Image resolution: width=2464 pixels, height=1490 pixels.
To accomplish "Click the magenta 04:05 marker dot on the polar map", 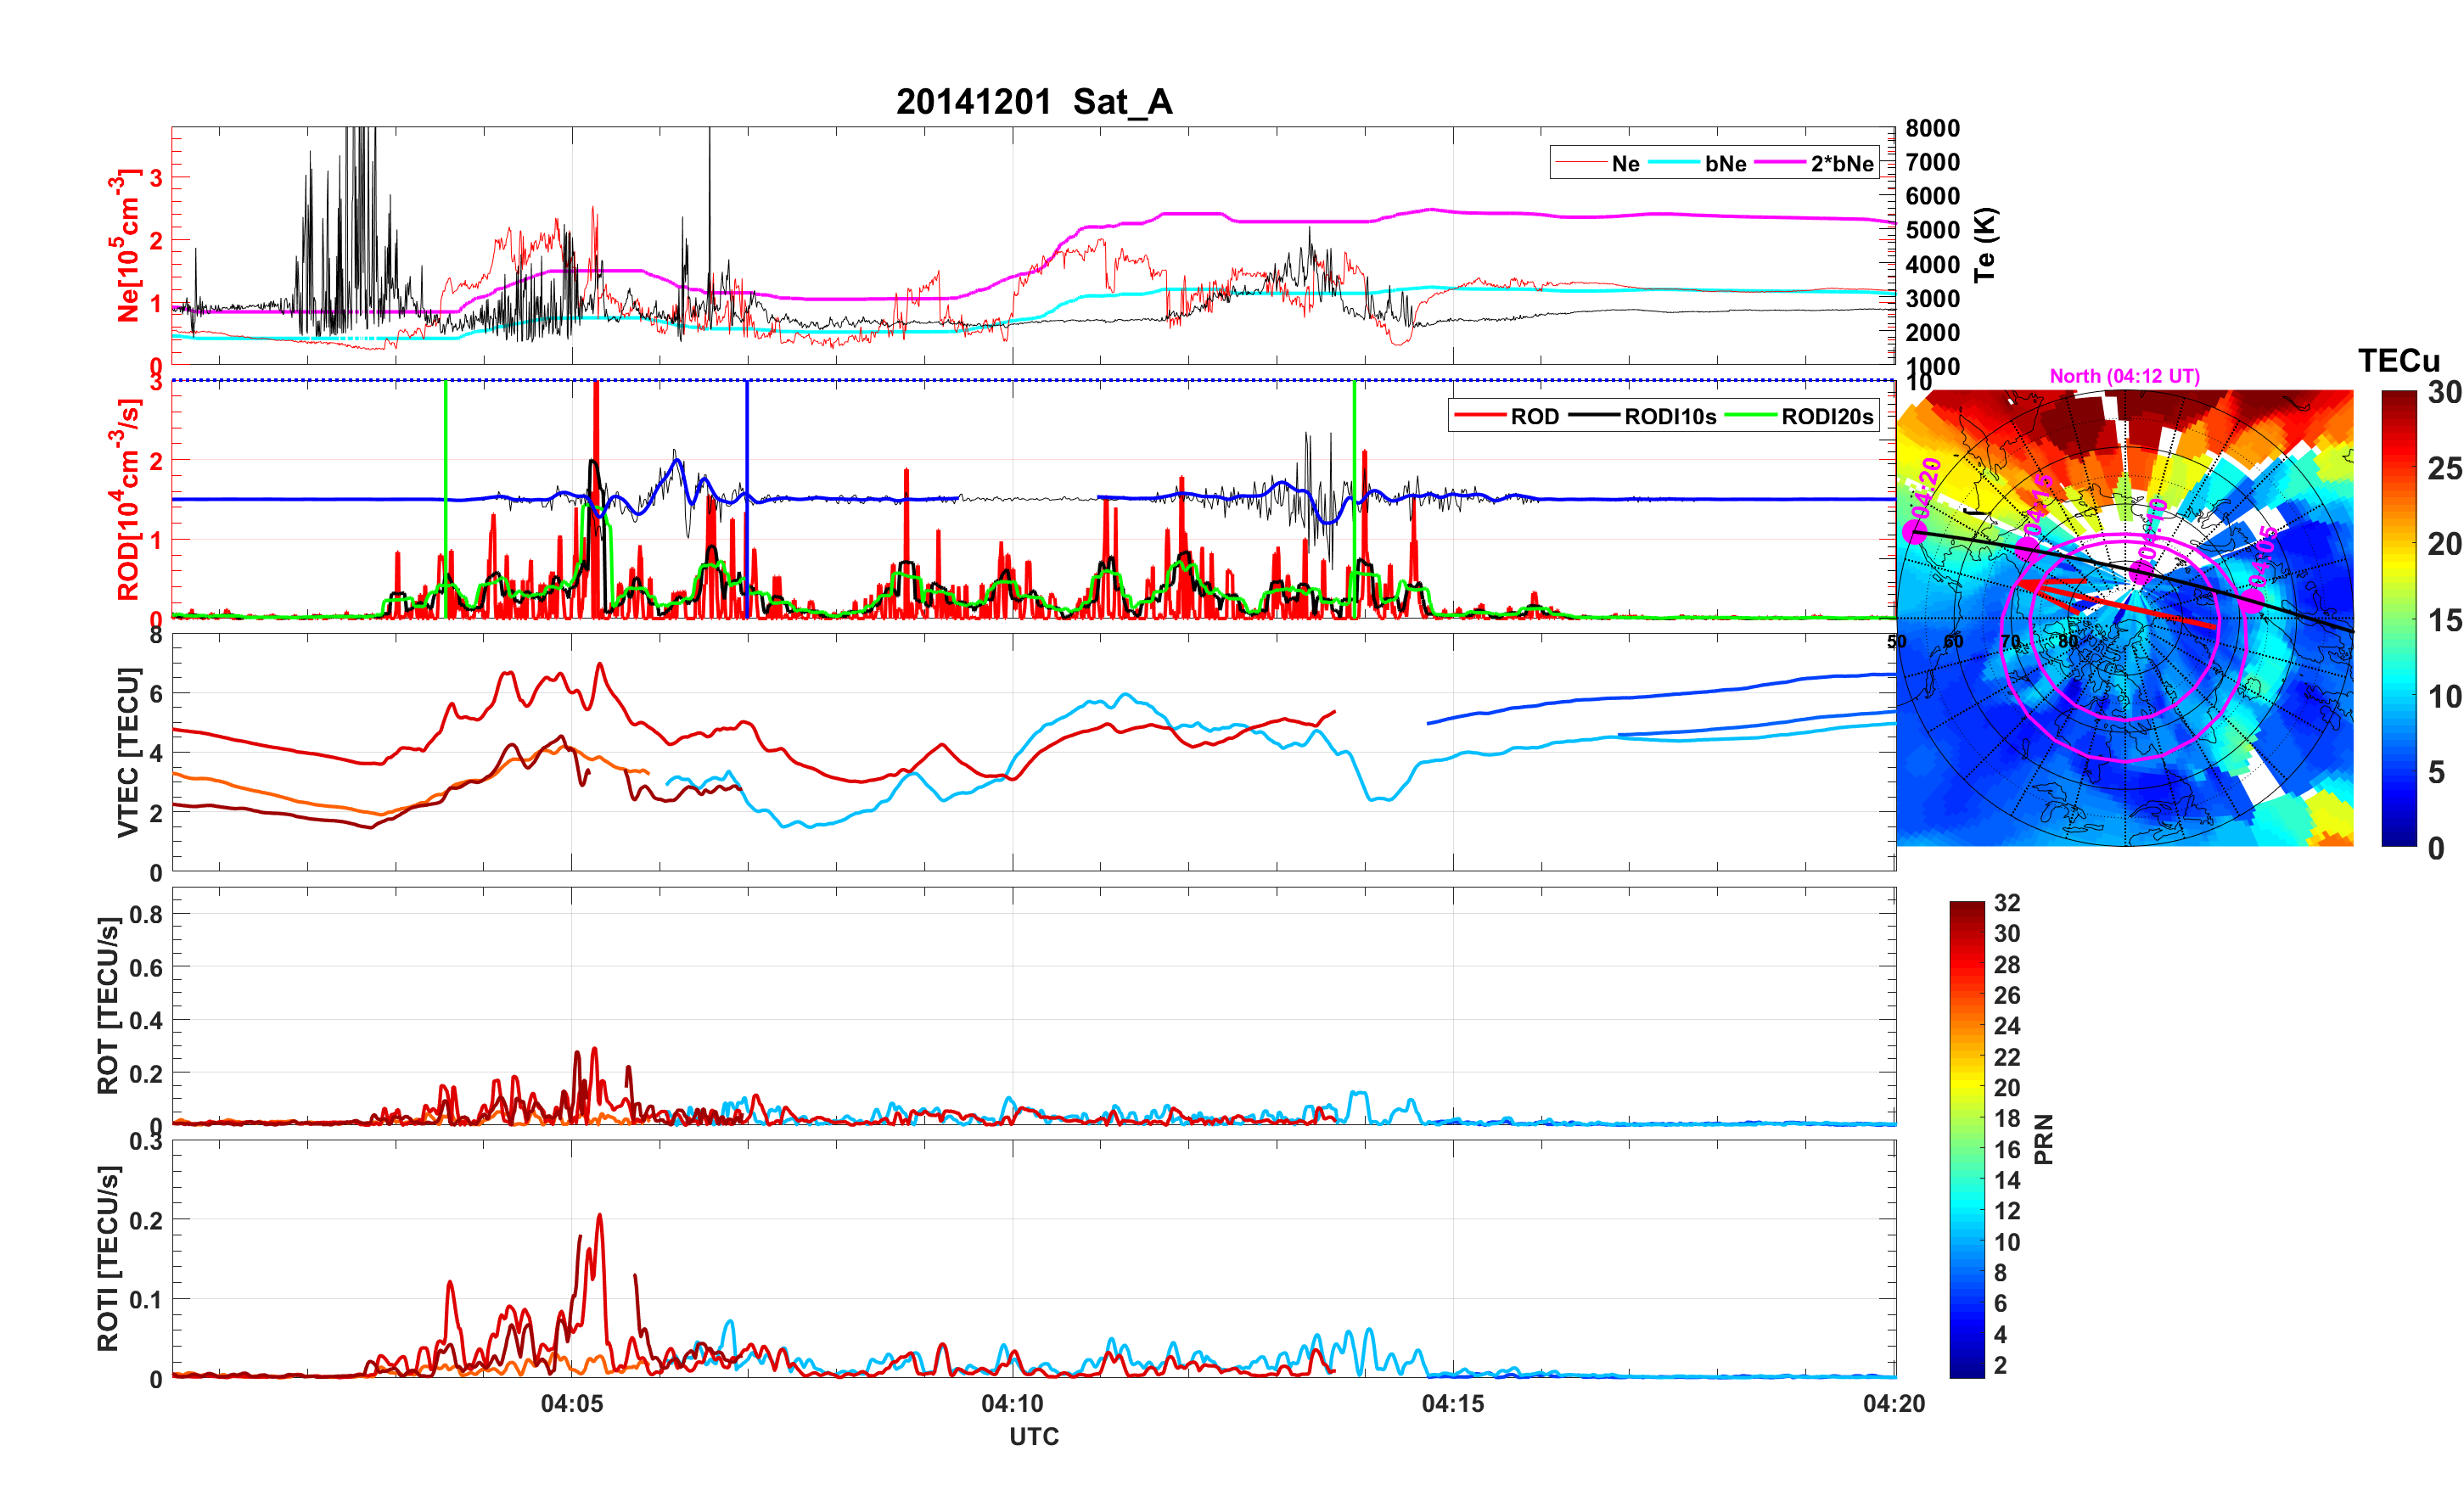I will (2250, 600).
